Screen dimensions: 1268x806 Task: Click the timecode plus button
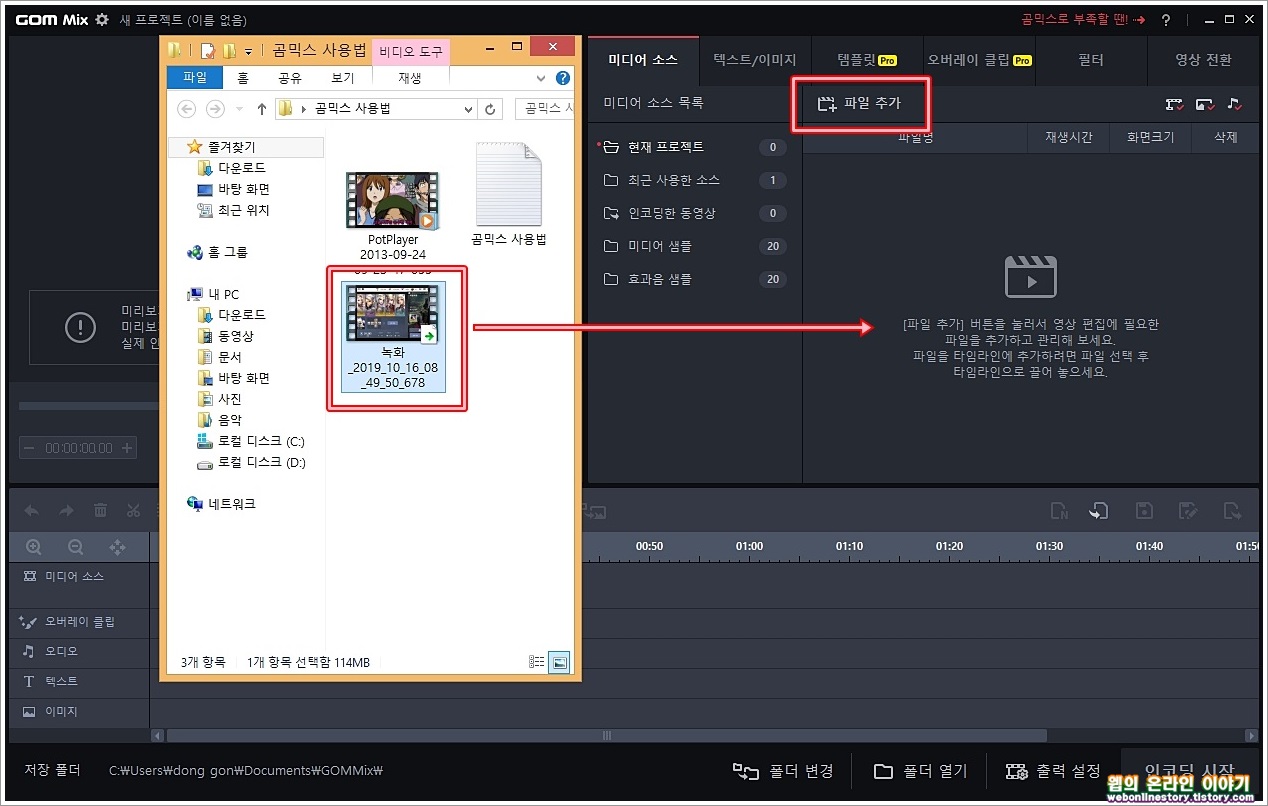coord(127,448)
